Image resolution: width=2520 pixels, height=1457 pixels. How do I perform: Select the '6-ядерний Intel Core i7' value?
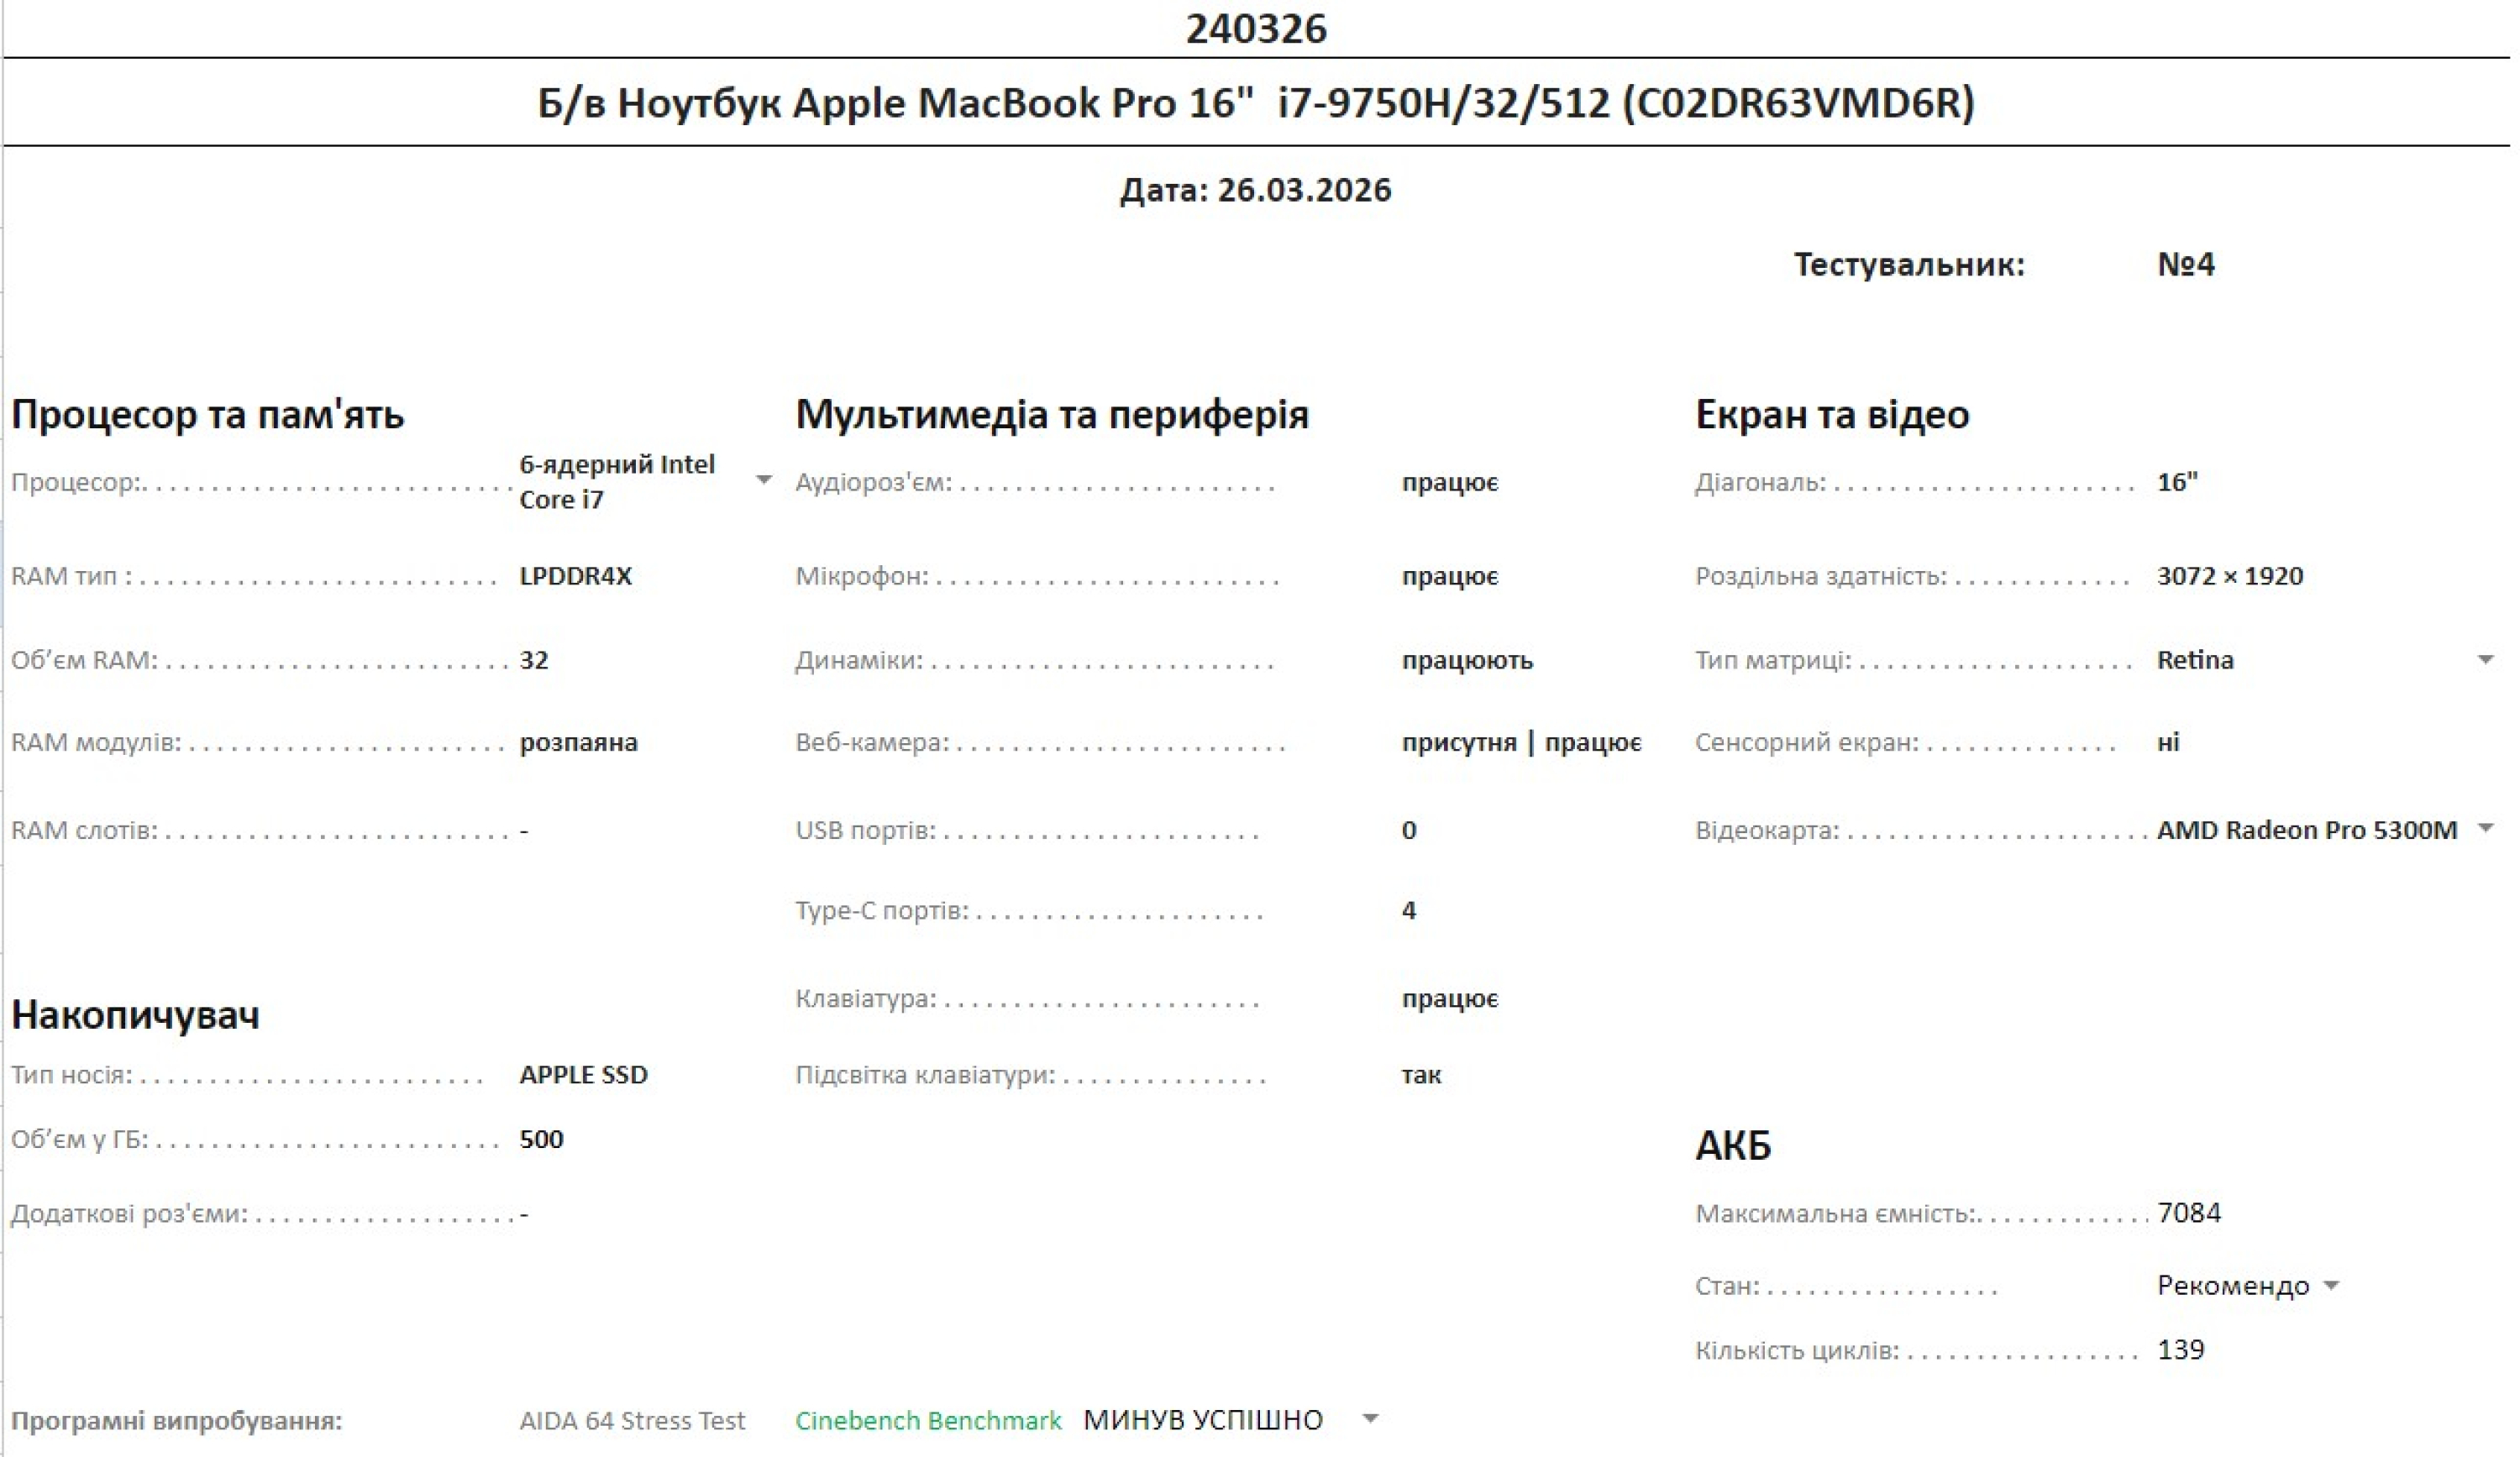click(x=617, y=482)
